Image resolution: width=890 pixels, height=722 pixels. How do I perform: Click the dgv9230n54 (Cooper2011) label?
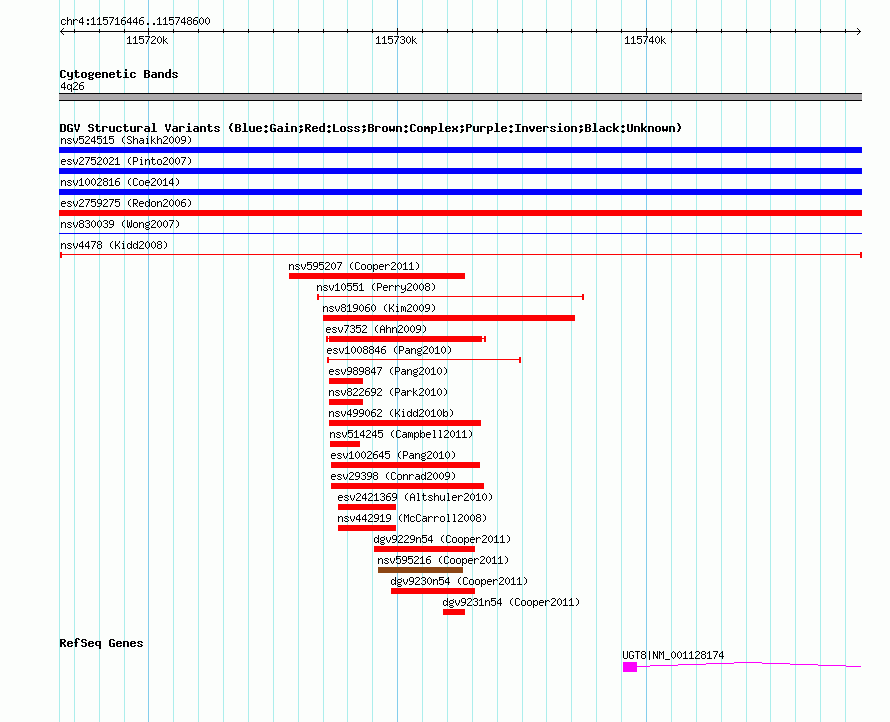pos(459,581)
